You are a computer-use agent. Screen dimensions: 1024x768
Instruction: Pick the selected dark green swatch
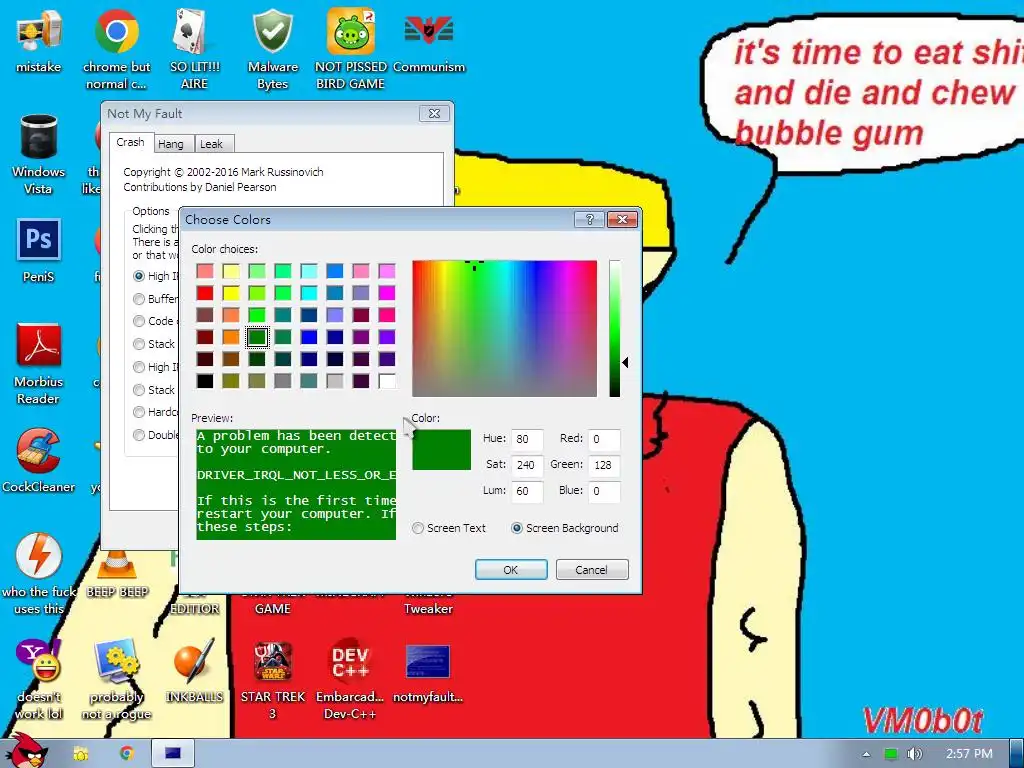point(257,337)
